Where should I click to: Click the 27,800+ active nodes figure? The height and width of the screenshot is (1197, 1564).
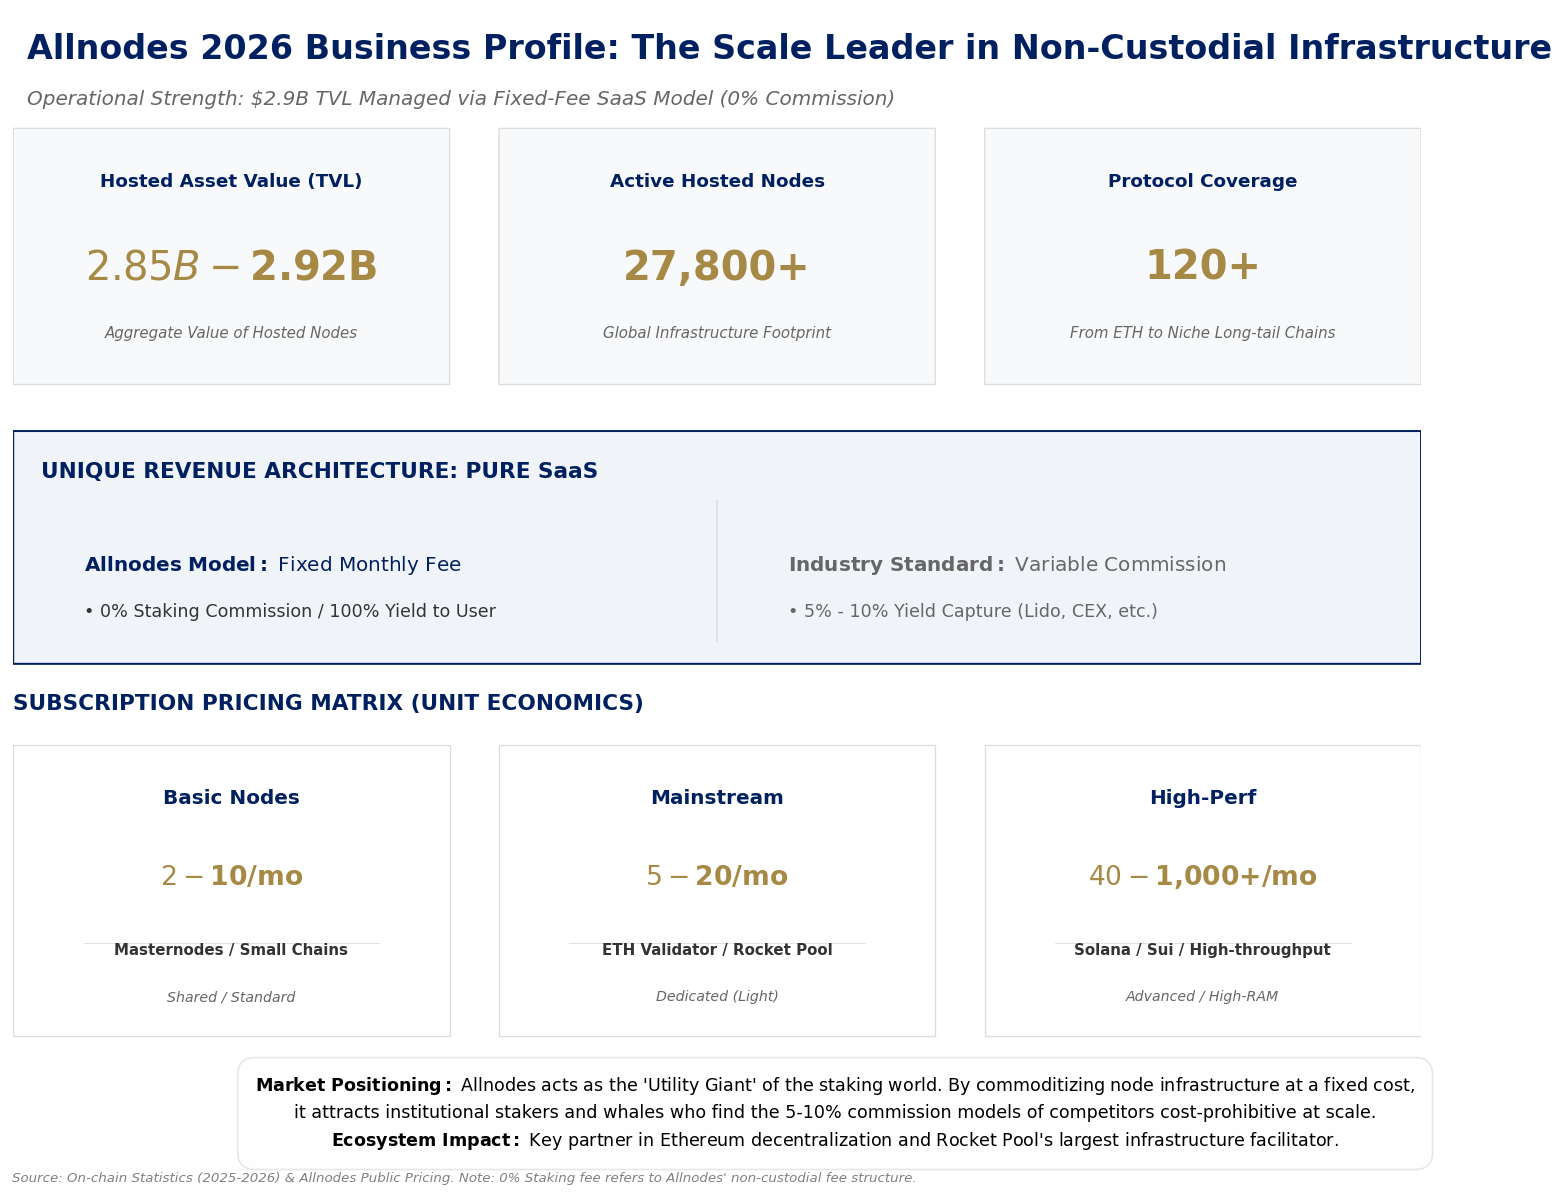click(x=716, y=267)
